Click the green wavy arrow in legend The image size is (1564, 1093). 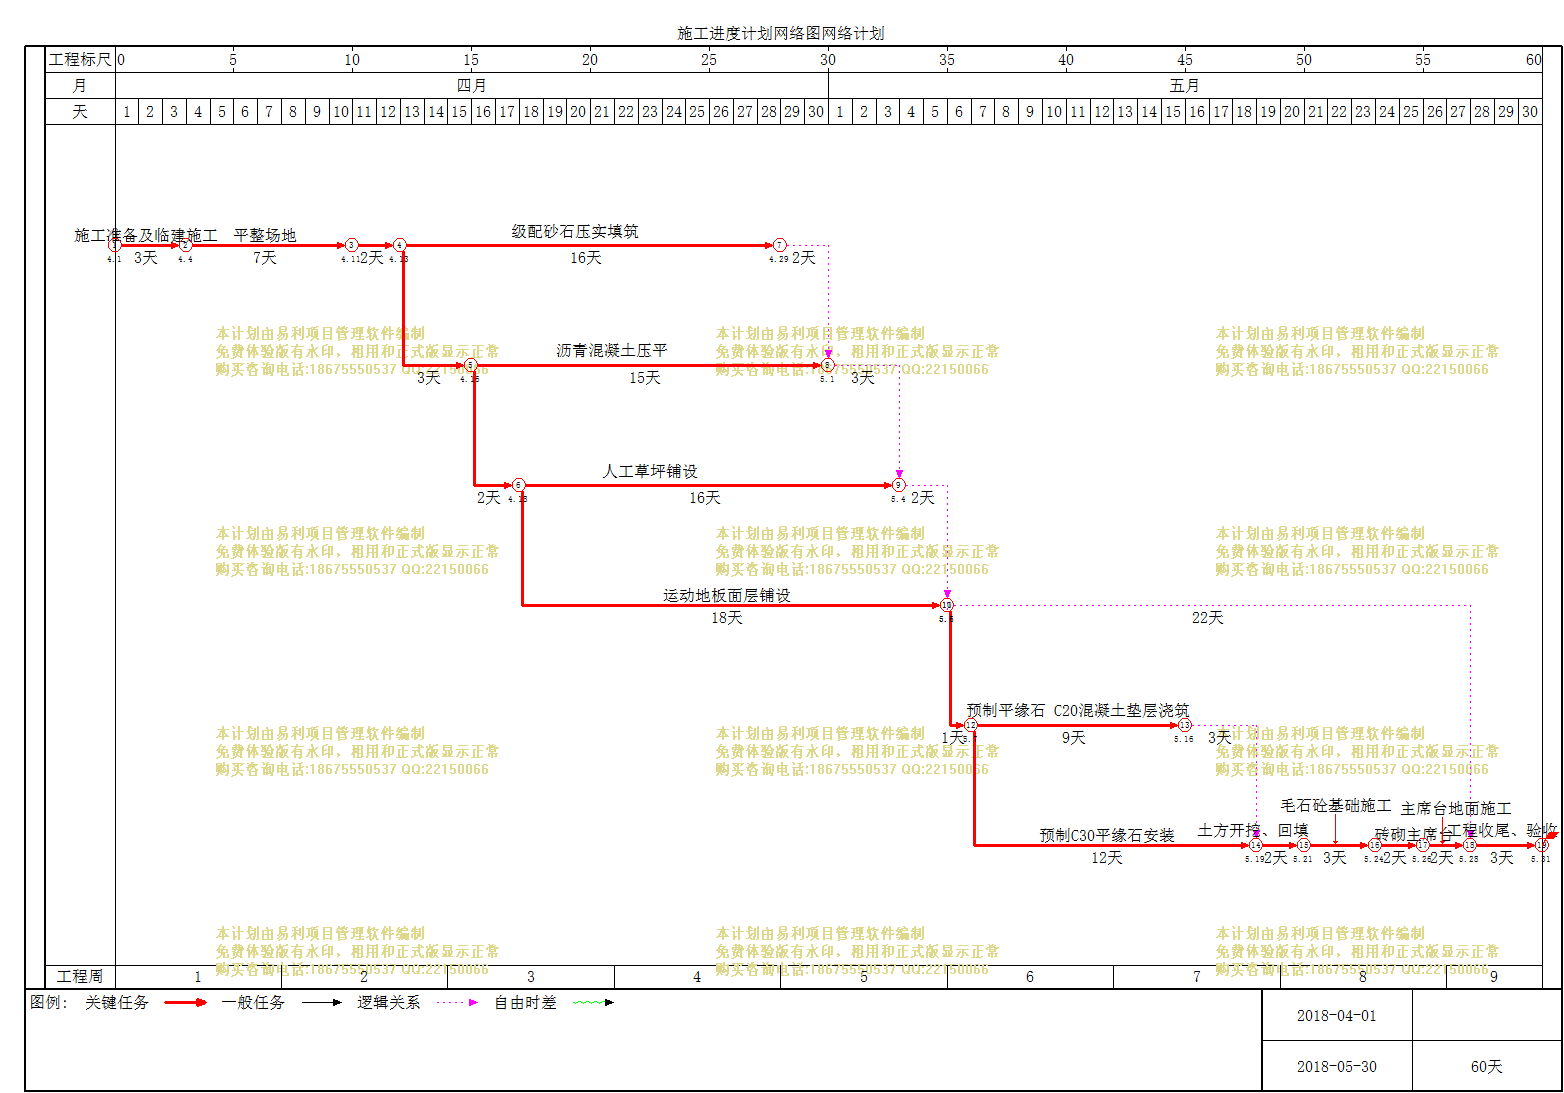[593, 1002]
